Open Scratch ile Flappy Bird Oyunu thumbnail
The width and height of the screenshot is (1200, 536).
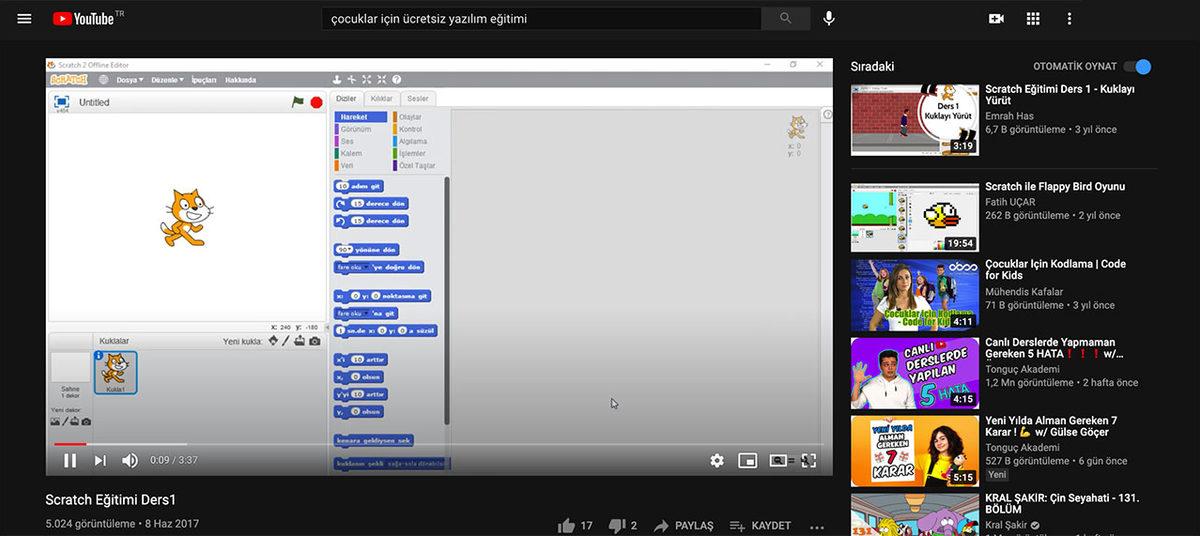(x=915, y=217)
